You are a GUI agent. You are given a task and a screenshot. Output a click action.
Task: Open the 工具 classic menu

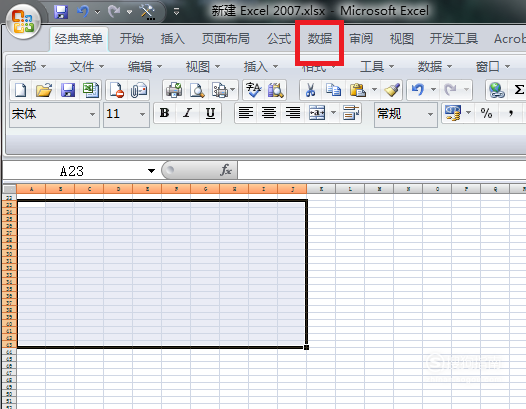(377, 67)
